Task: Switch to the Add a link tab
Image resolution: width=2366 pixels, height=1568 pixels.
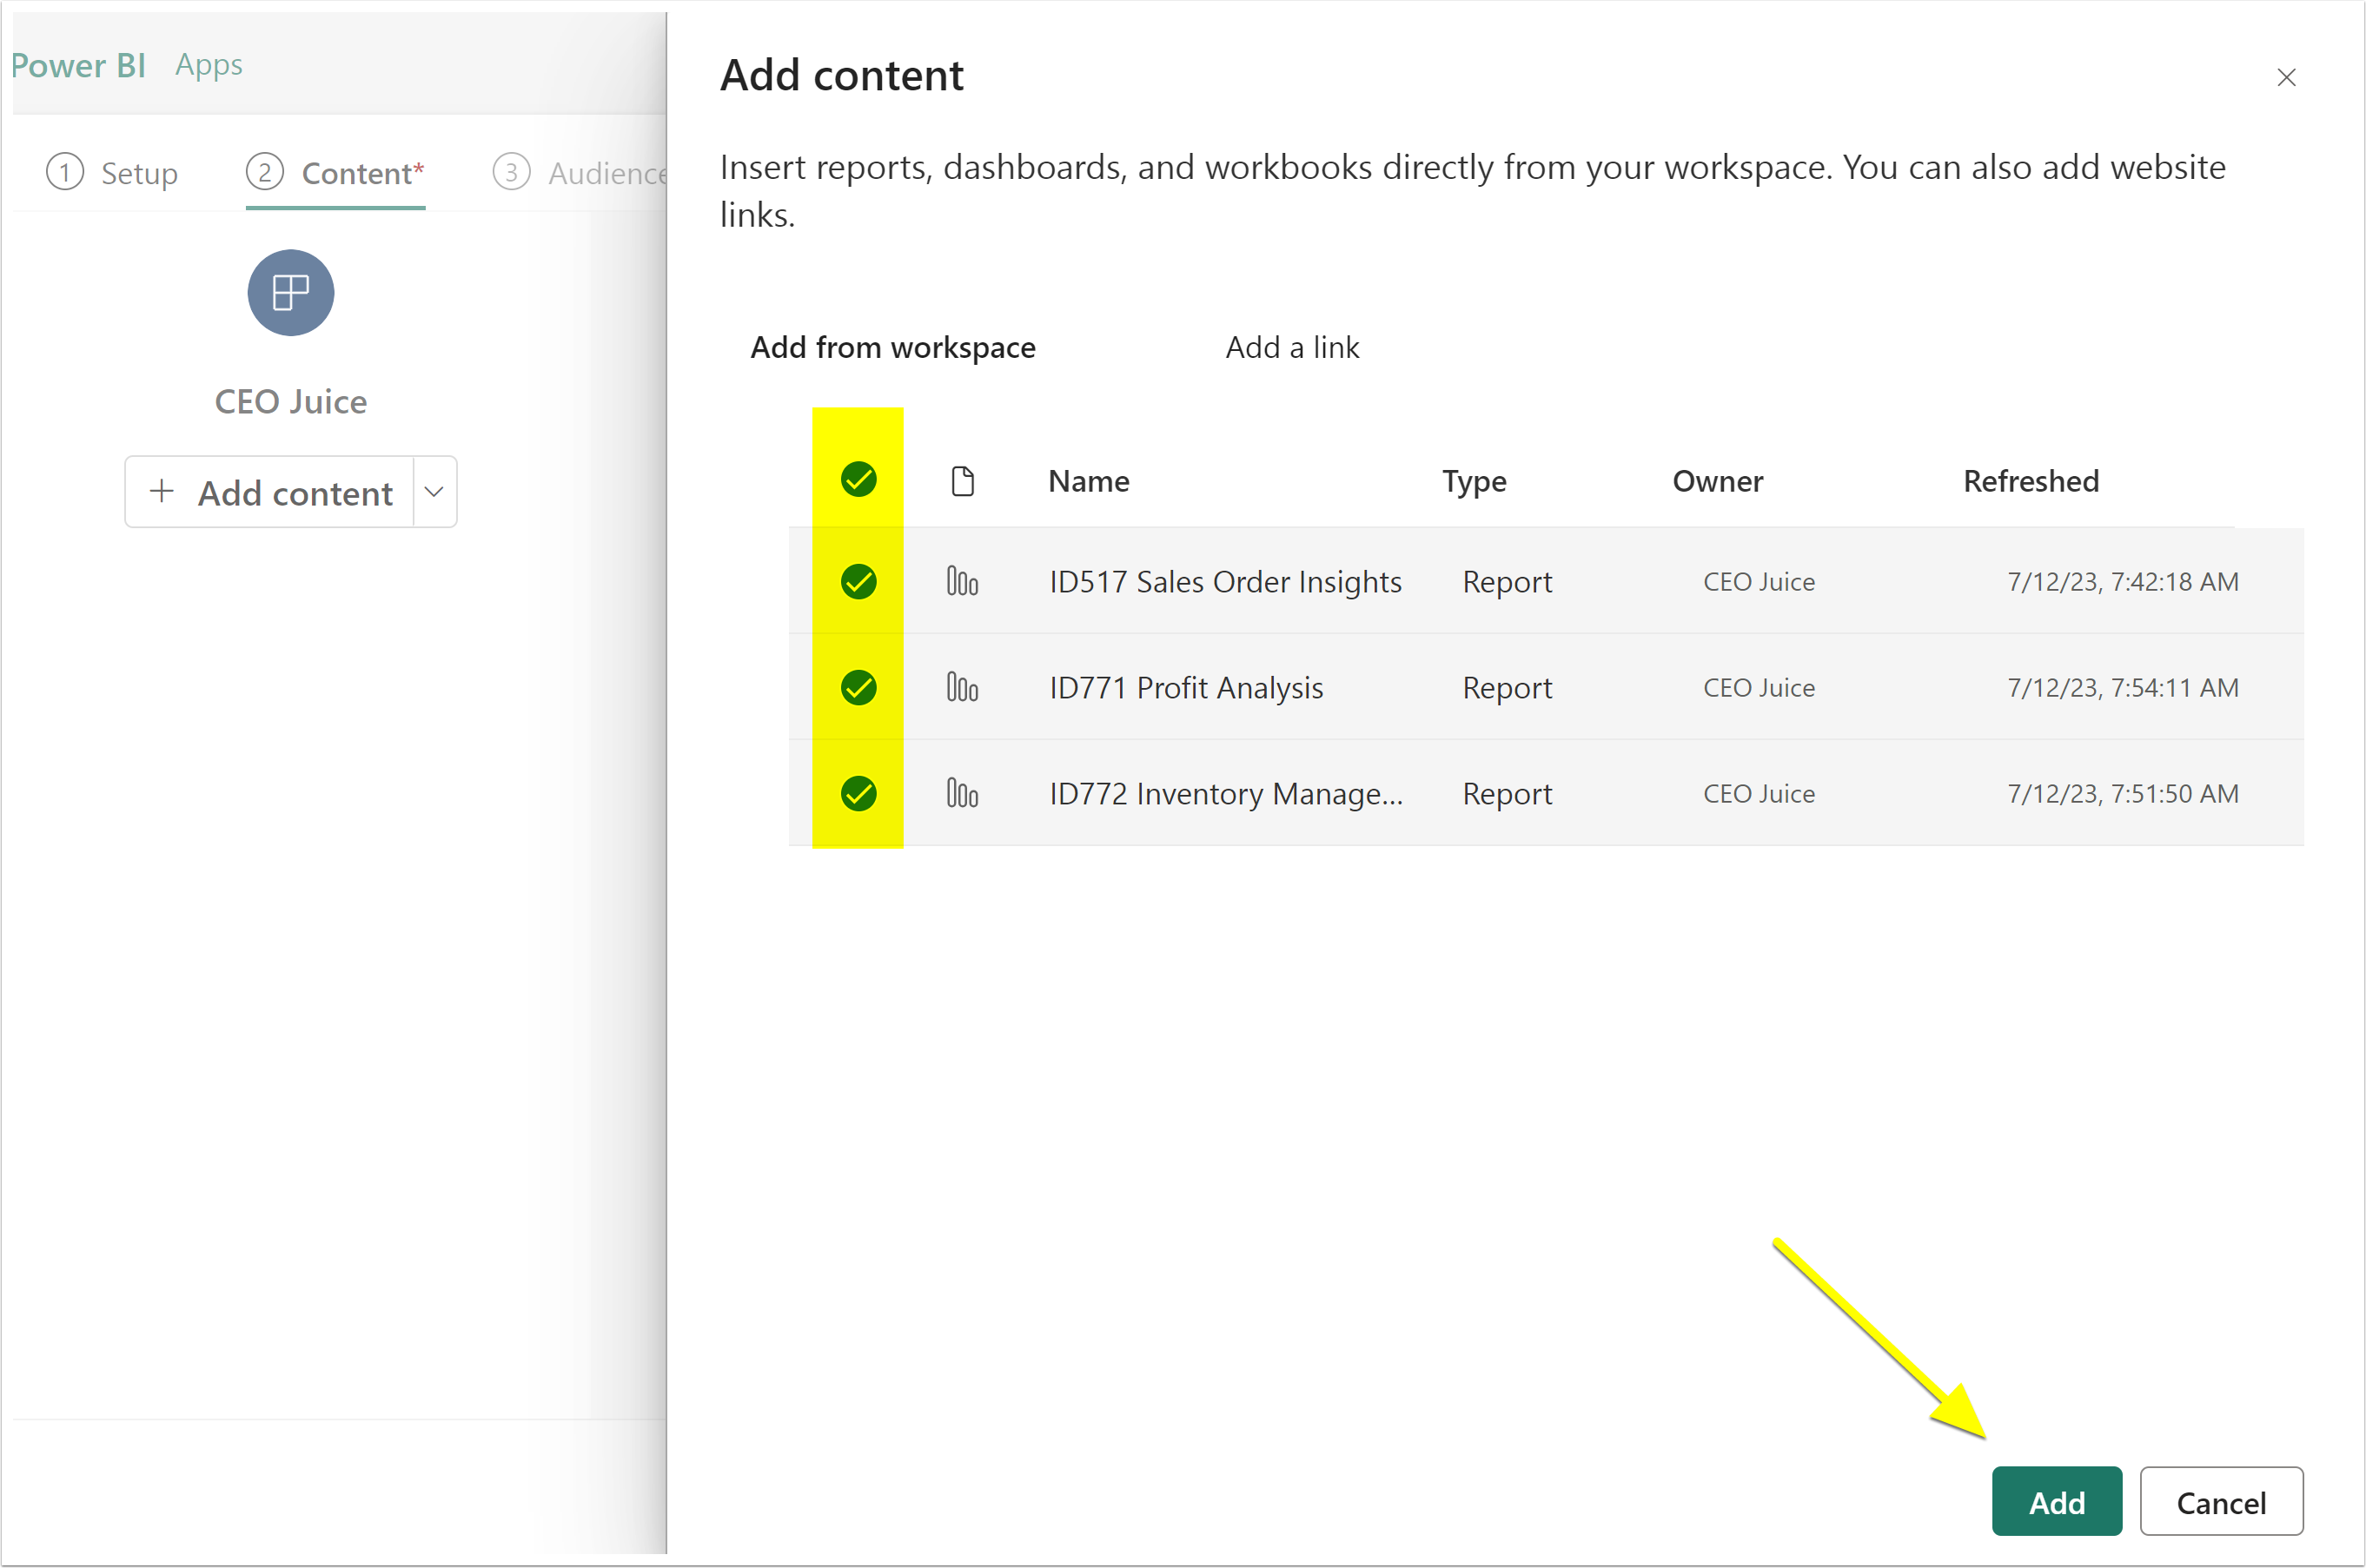Action: (1292, 347)
